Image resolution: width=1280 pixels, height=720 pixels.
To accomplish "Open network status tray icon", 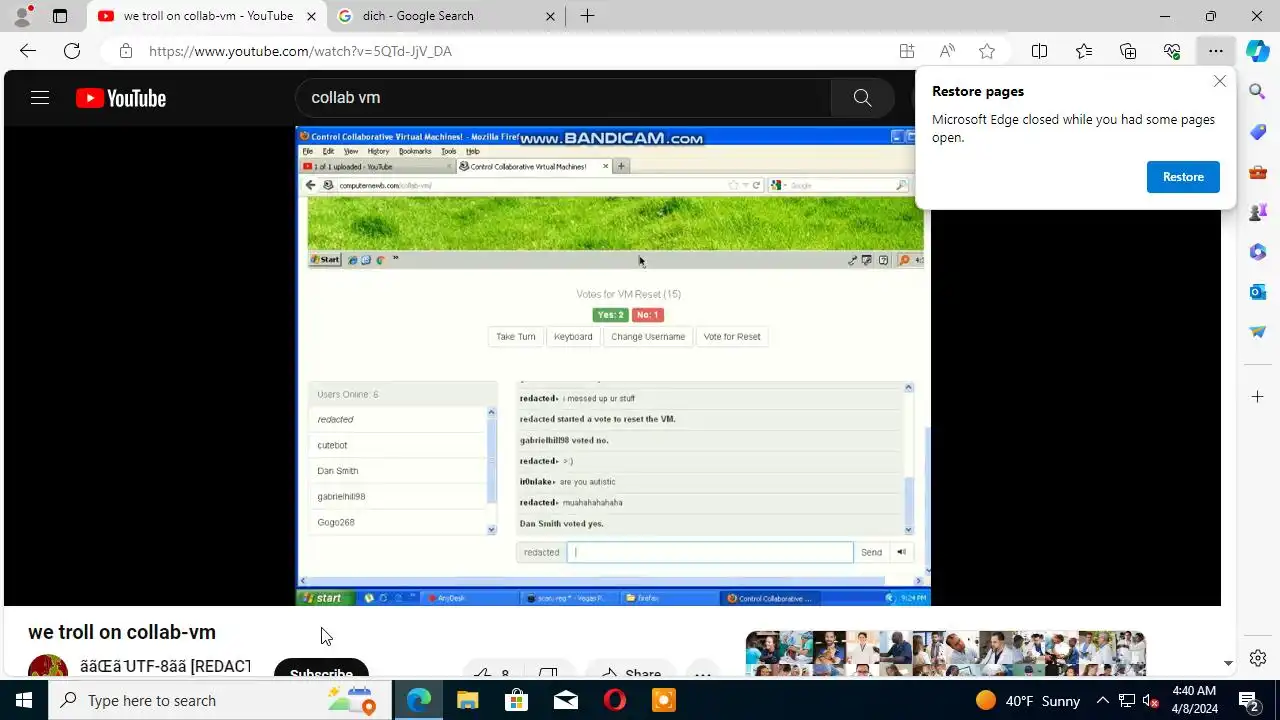I will click(1127, 700).
